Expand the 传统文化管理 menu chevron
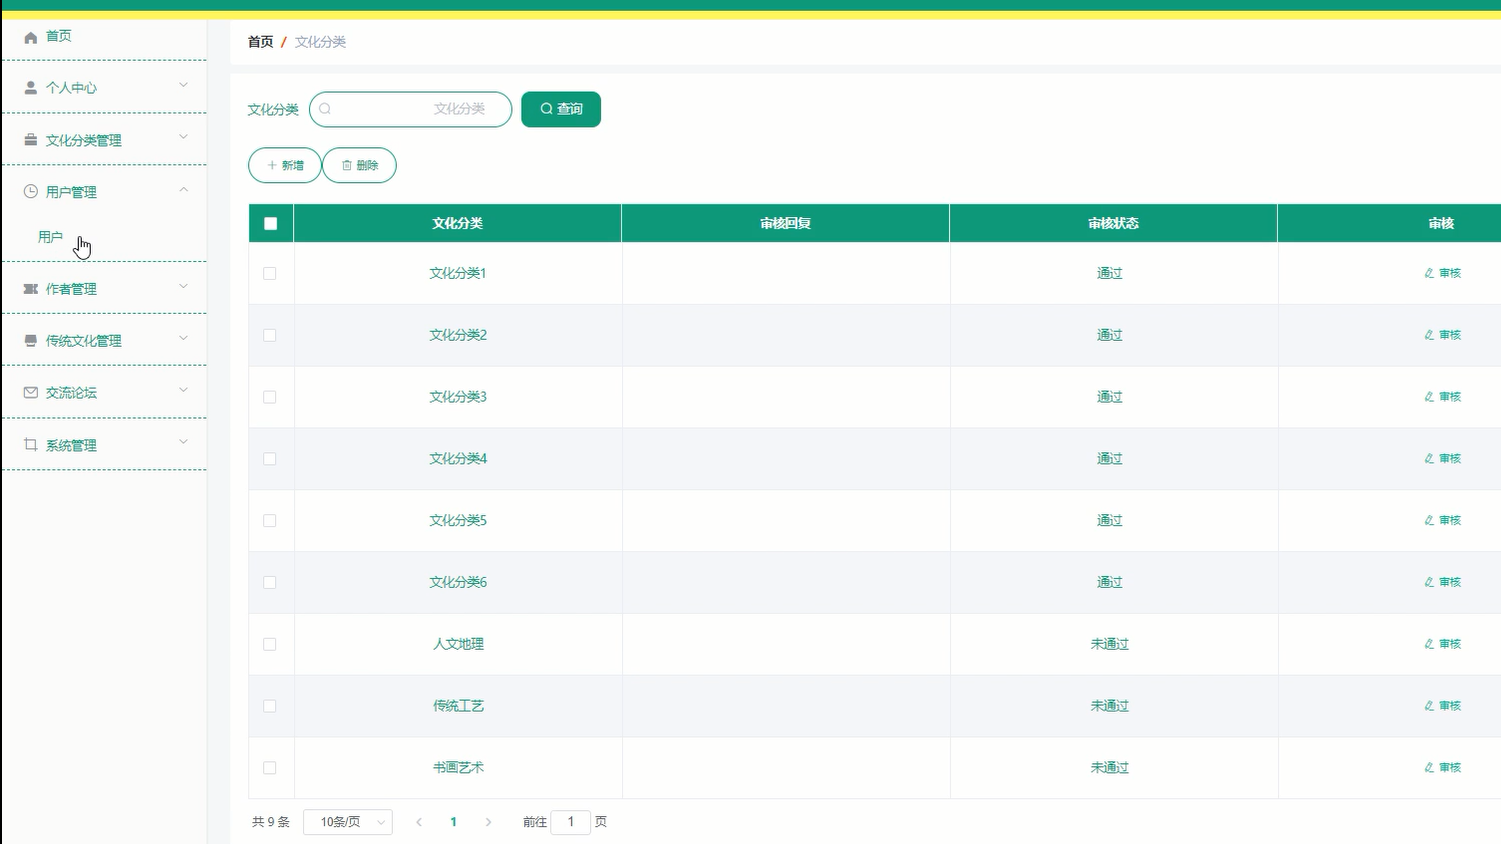 [183, 339]
